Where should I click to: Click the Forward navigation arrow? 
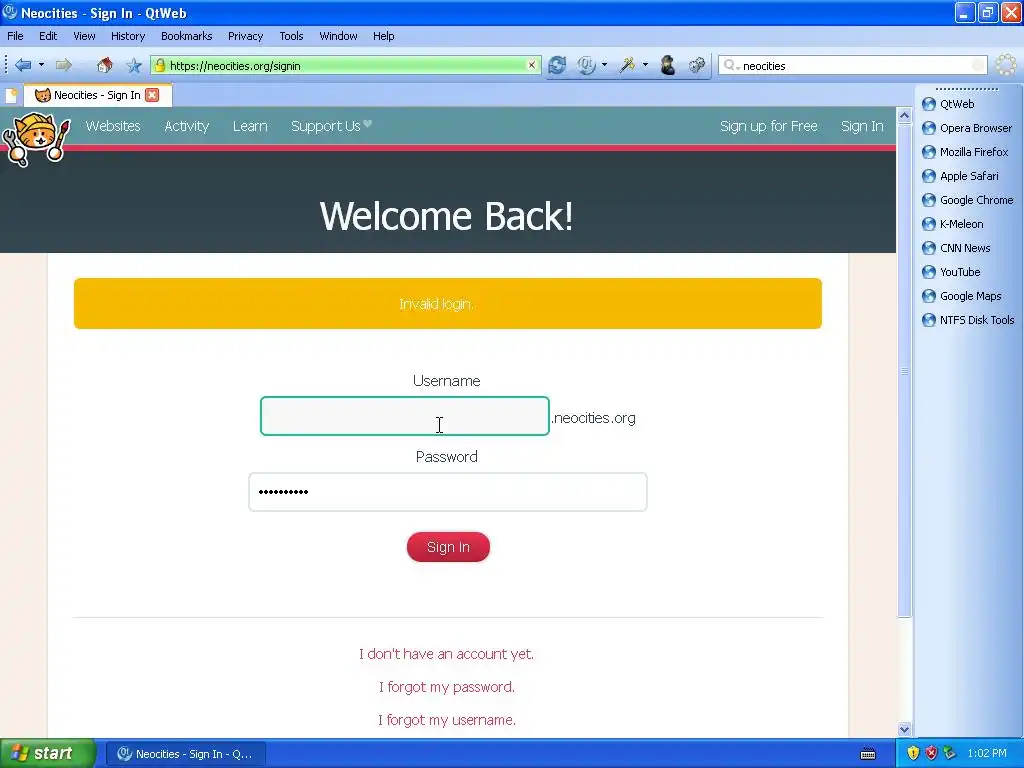(64, 65)
